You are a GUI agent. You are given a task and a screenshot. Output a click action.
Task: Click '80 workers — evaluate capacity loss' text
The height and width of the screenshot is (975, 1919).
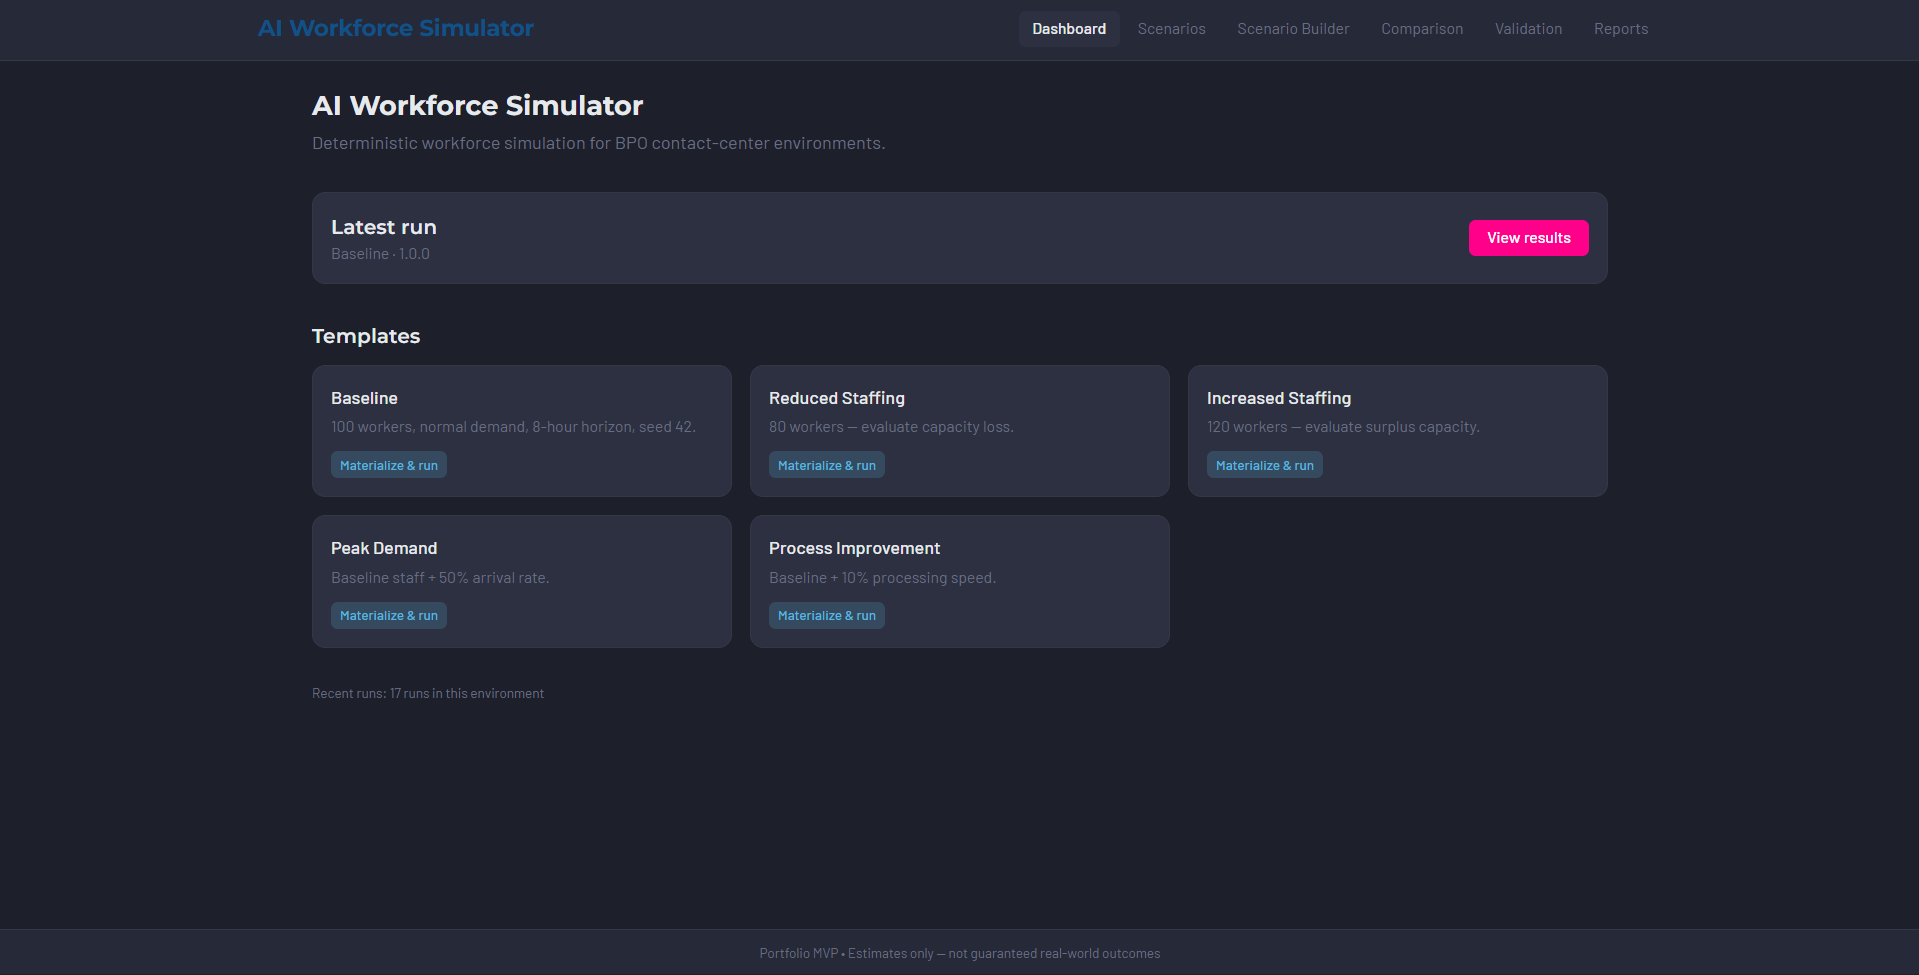(x=891, y=427)
